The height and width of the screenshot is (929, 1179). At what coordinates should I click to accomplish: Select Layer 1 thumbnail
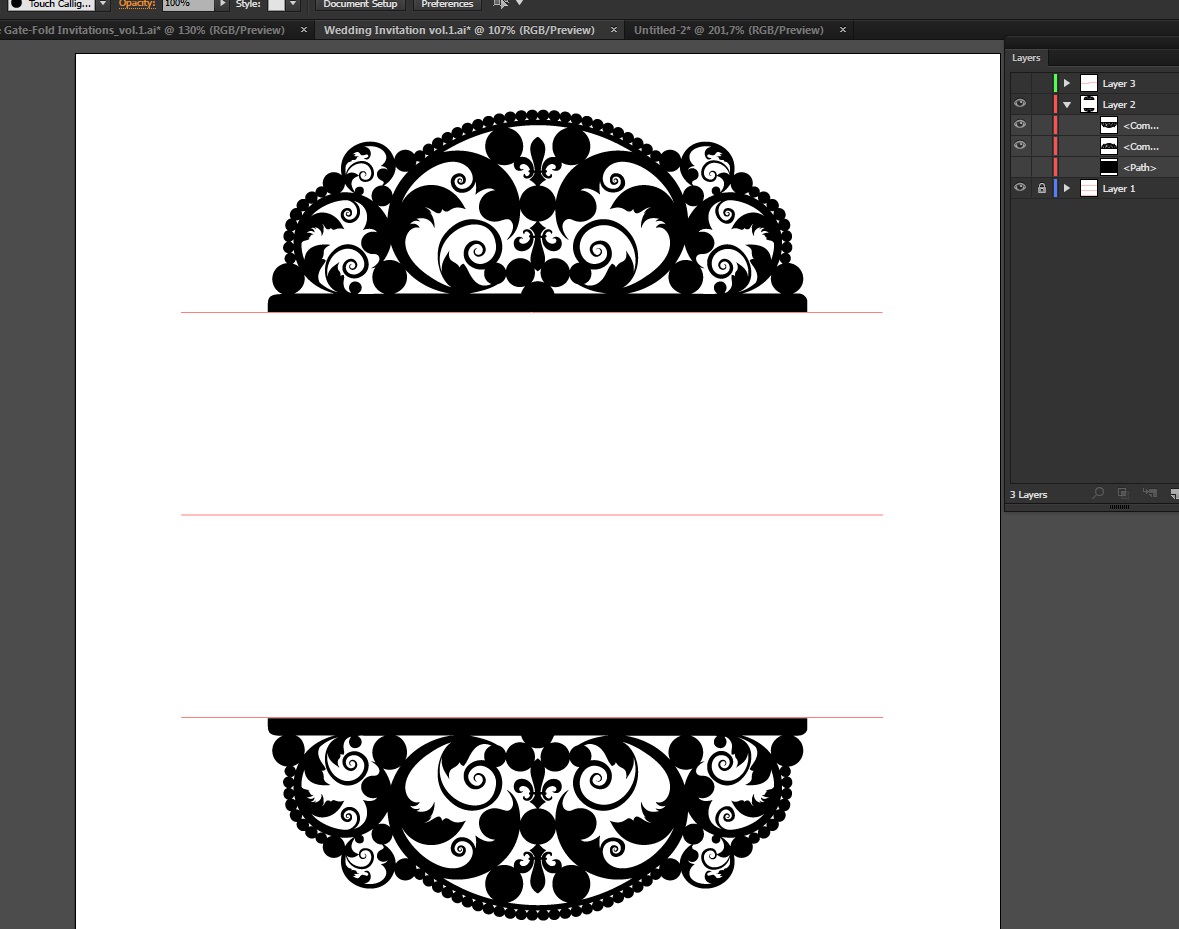tap(1089, 188)
